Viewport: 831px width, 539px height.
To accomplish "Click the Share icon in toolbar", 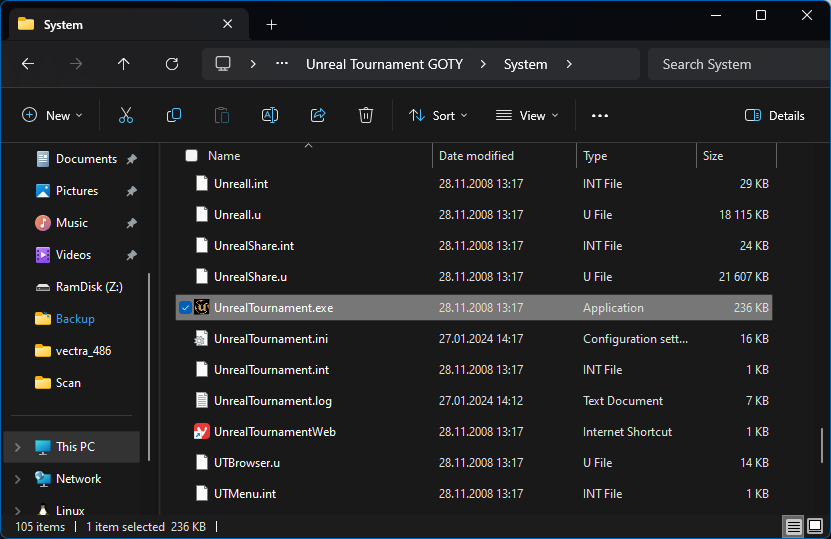I will pyautogui.click(x=318, y=116).
